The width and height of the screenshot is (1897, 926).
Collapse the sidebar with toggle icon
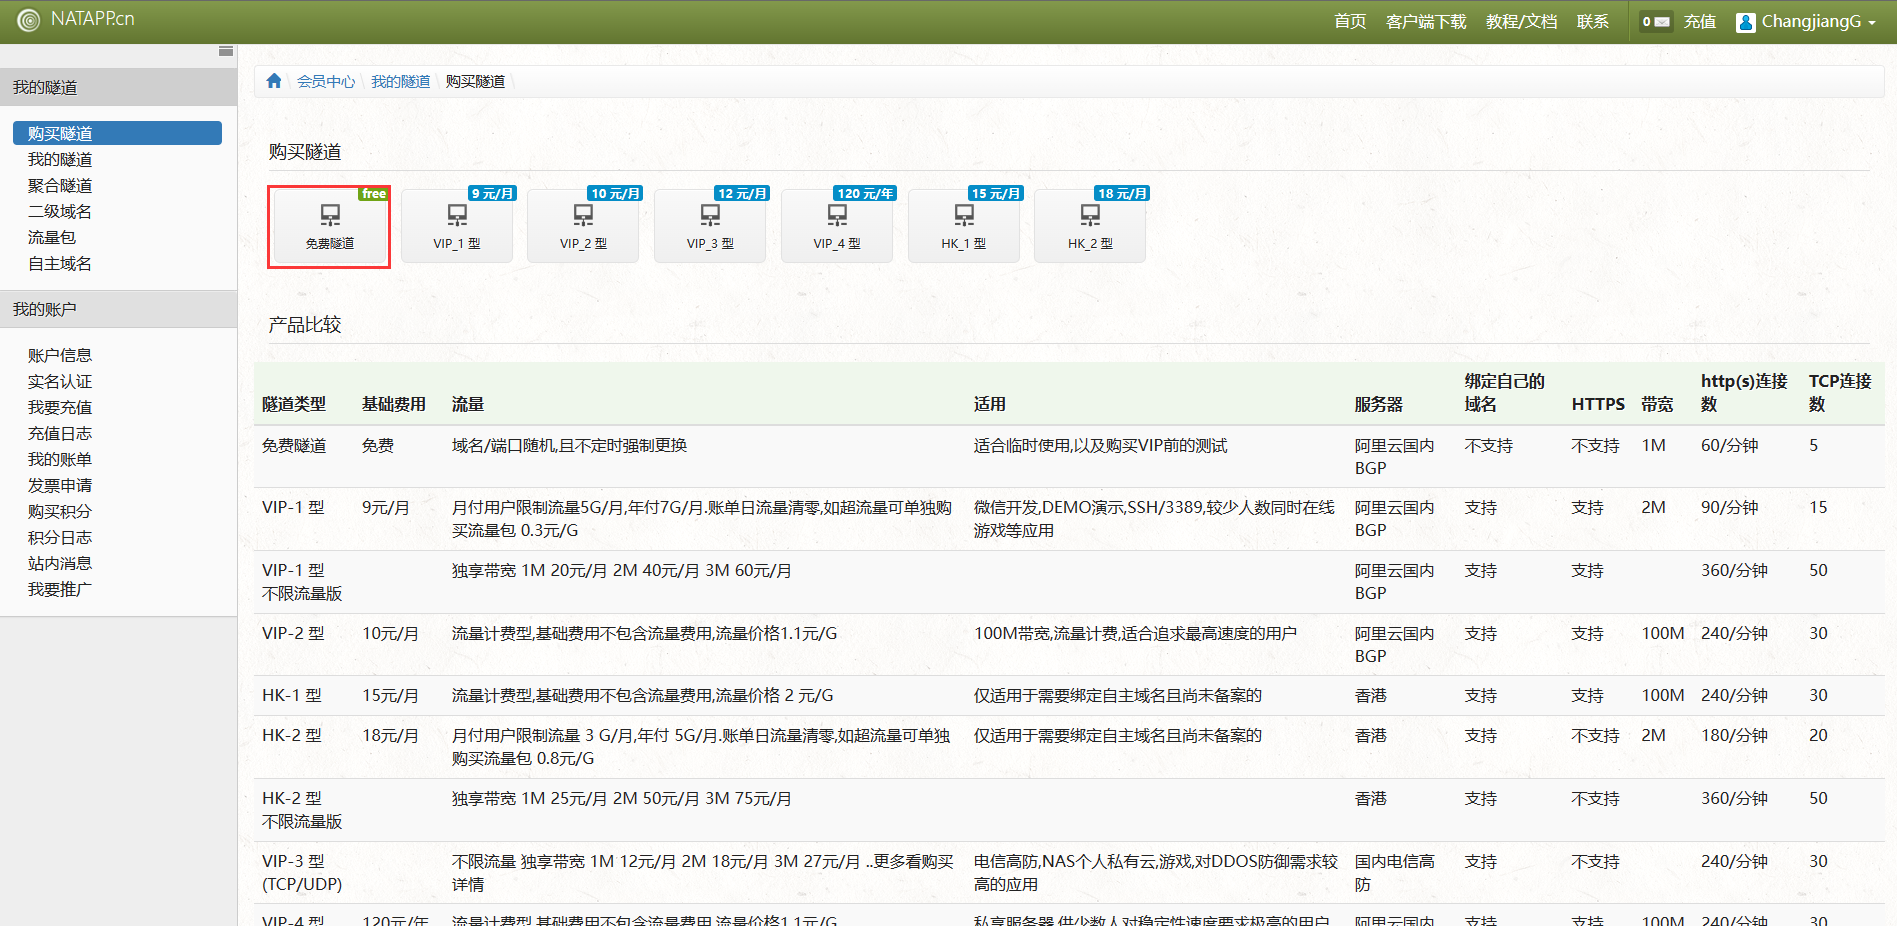[226, 51]
